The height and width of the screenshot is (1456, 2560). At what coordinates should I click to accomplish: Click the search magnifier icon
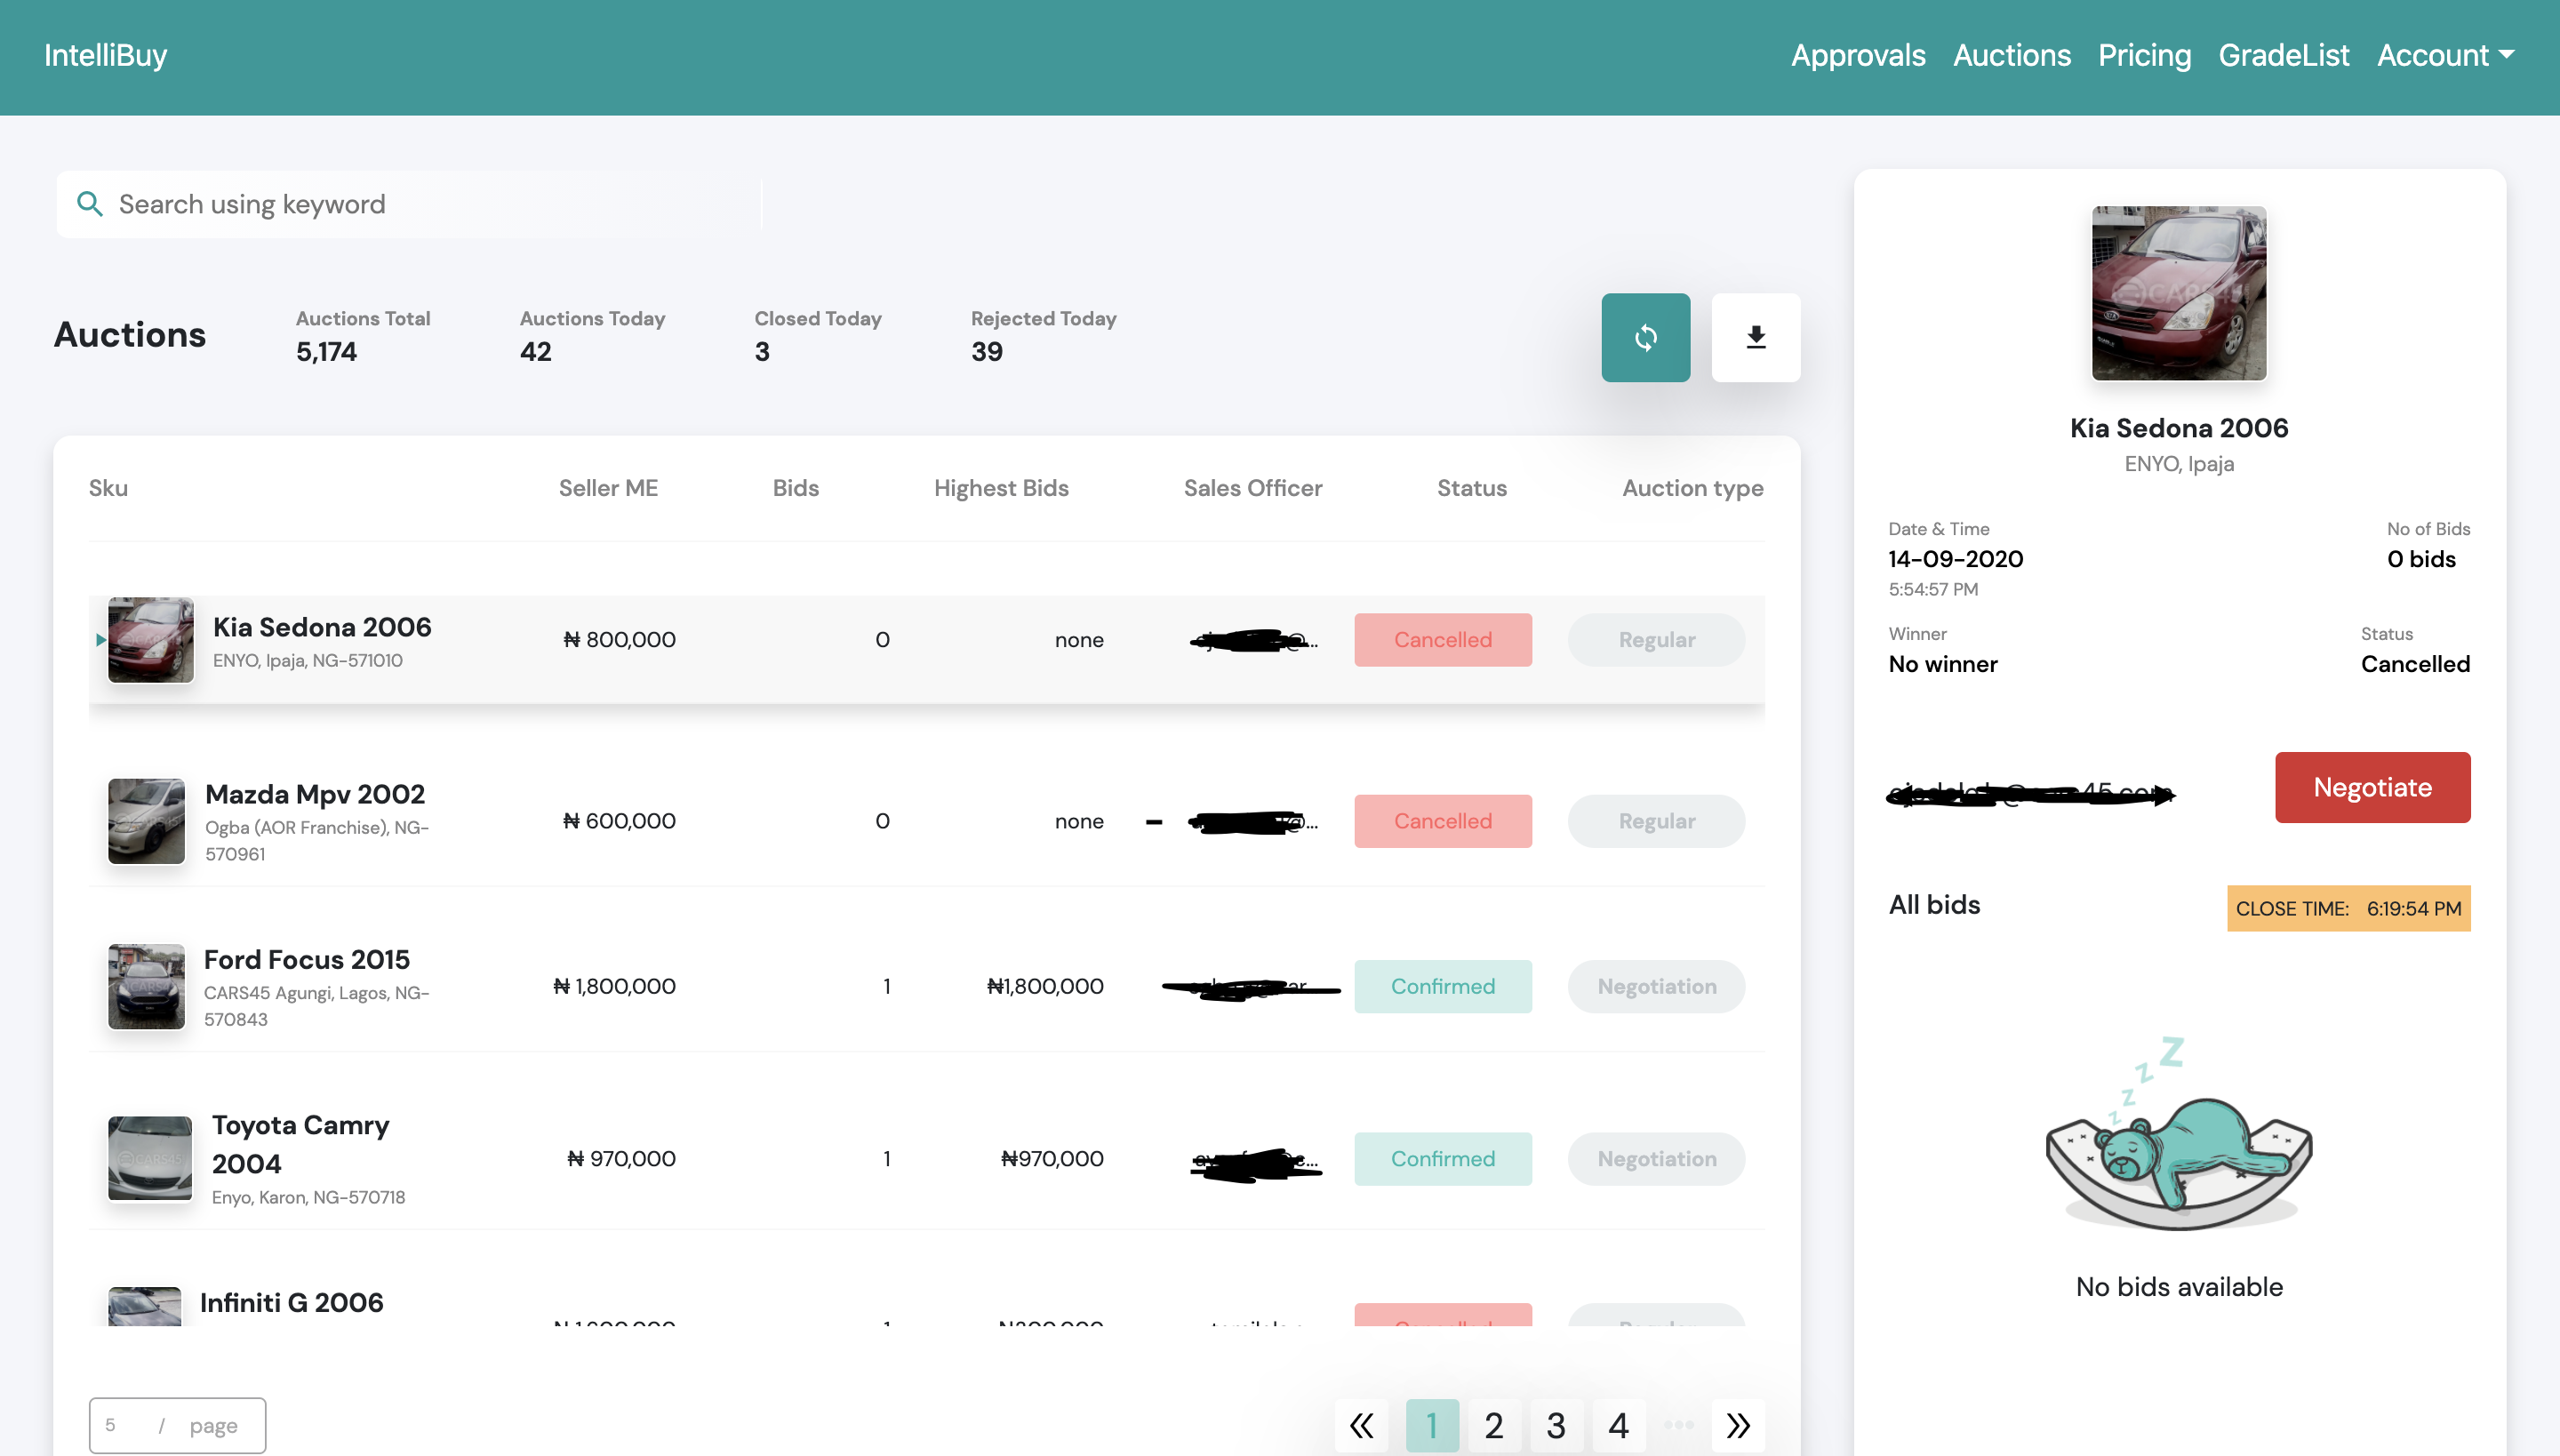[90, 204]
